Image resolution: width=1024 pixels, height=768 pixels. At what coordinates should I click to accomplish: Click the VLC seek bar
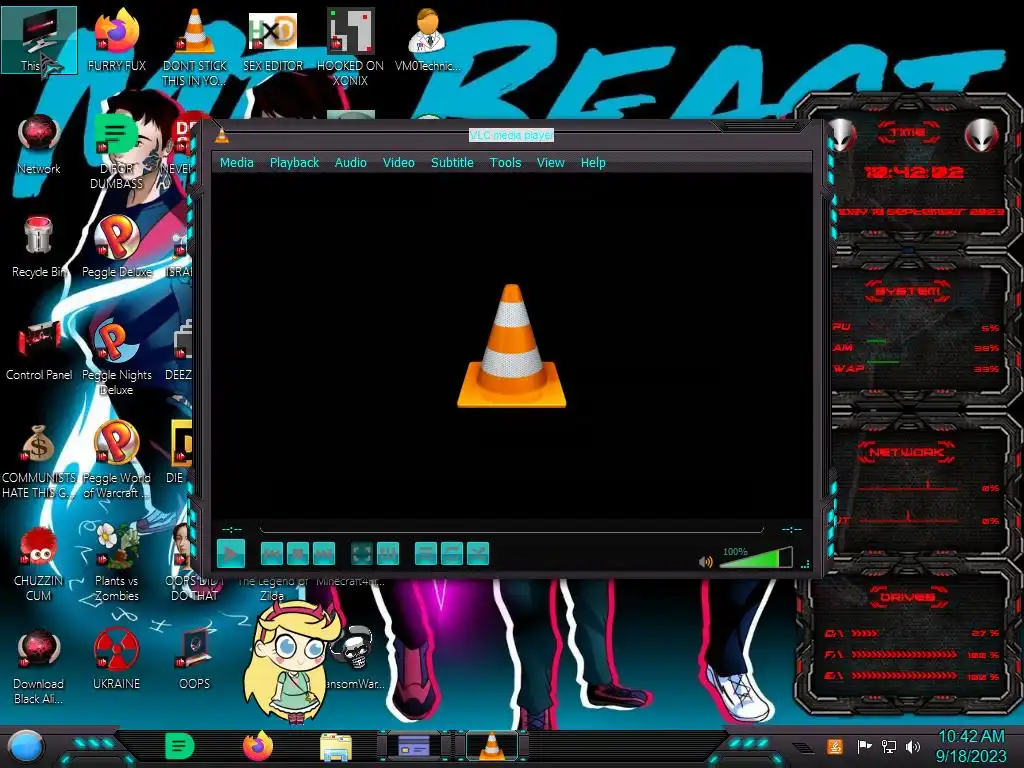pyautogui.click(x=511, y=529)
